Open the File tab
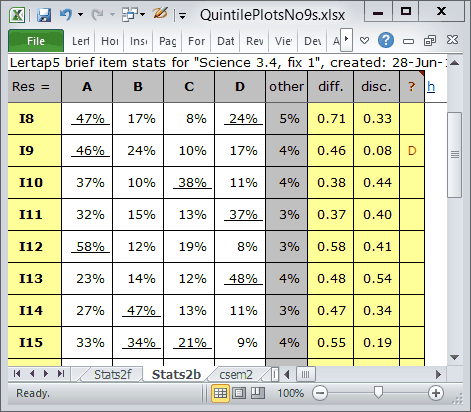 [x=36, y=41]
